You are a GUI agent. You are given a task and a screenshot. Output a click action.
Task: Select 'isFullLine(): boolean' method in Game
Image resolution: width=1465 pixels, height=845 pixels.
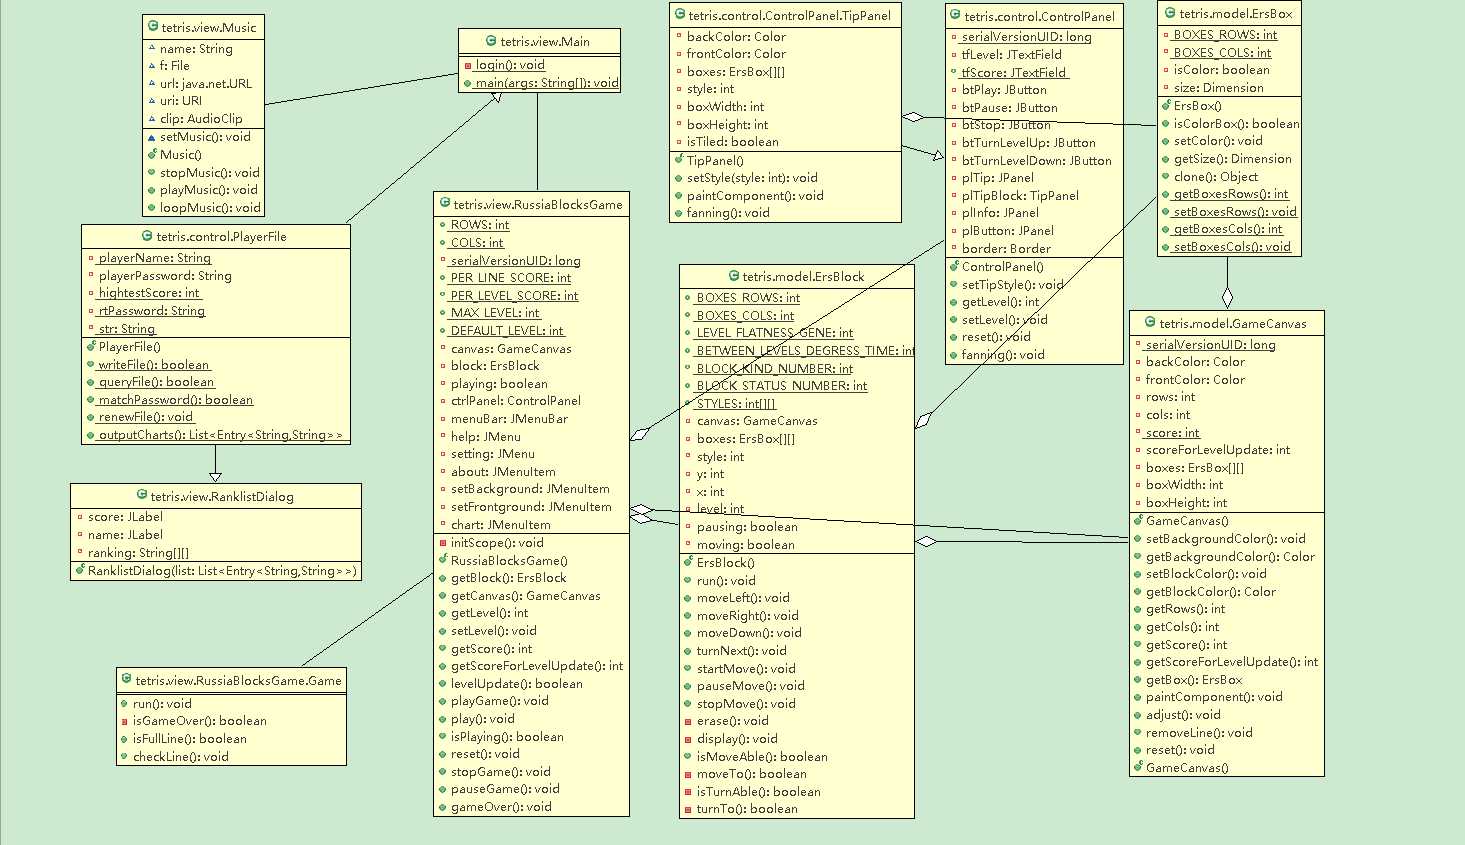pos(190,739)
